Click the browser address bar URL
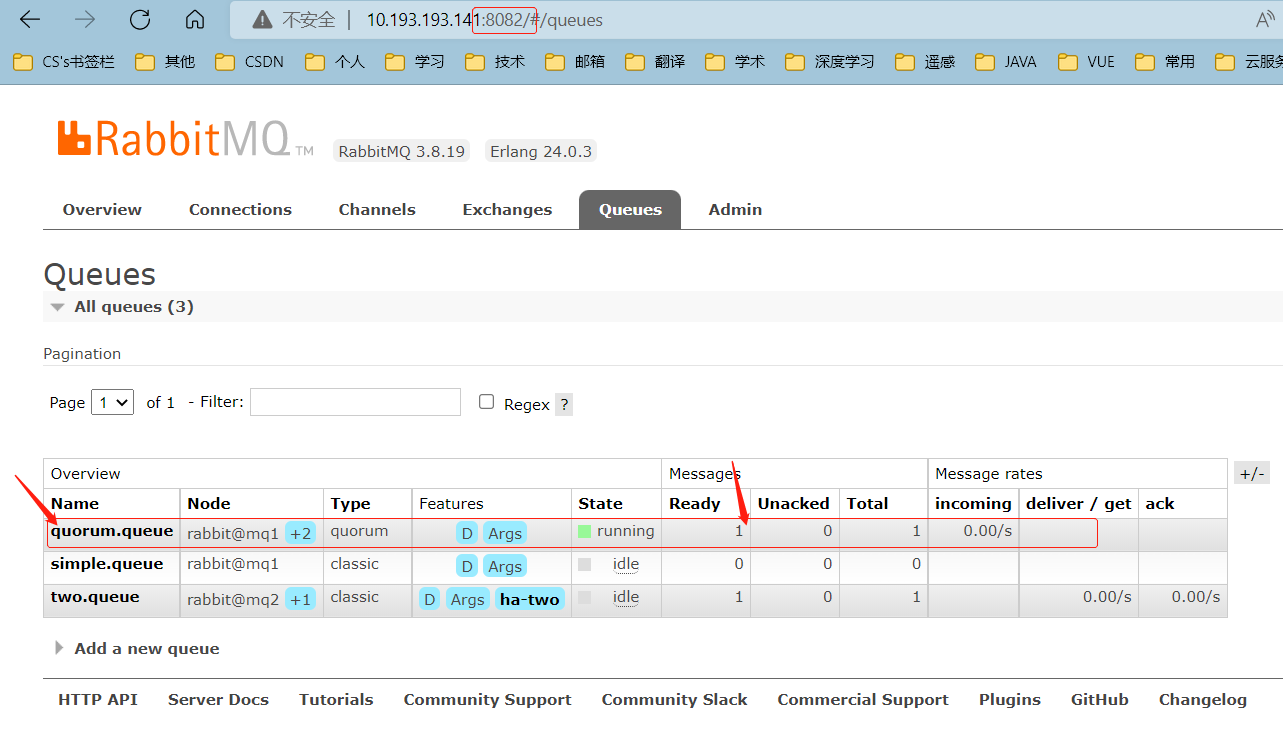The height and width of the screenshot is (733, 1283). pos(485,20)
